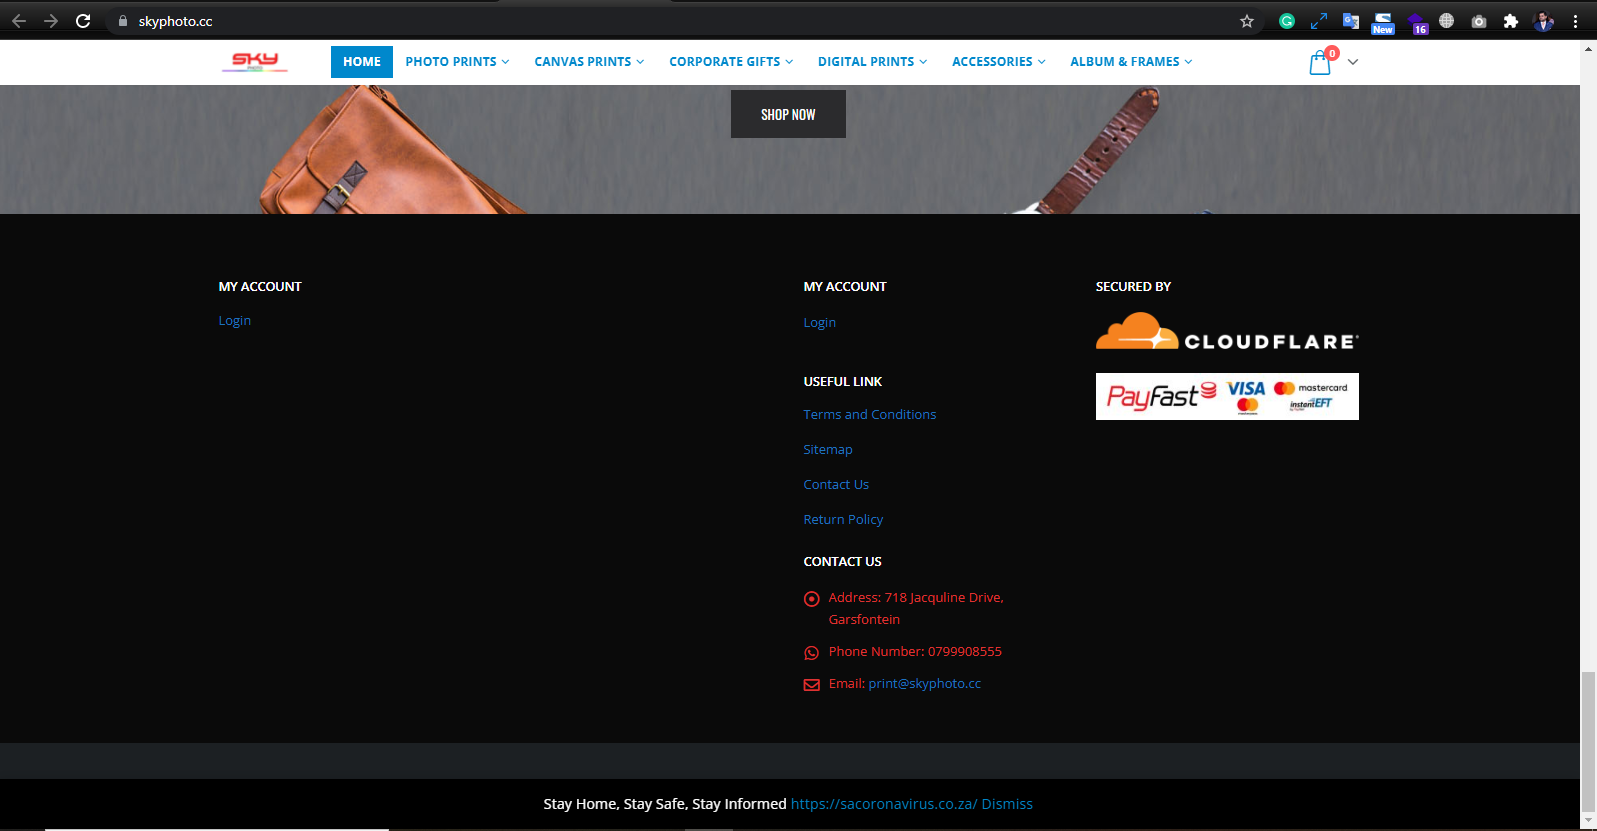Click the PayFast payment methods banner
Viewport: 1597px width, 831px height.
pos(1227,396)
